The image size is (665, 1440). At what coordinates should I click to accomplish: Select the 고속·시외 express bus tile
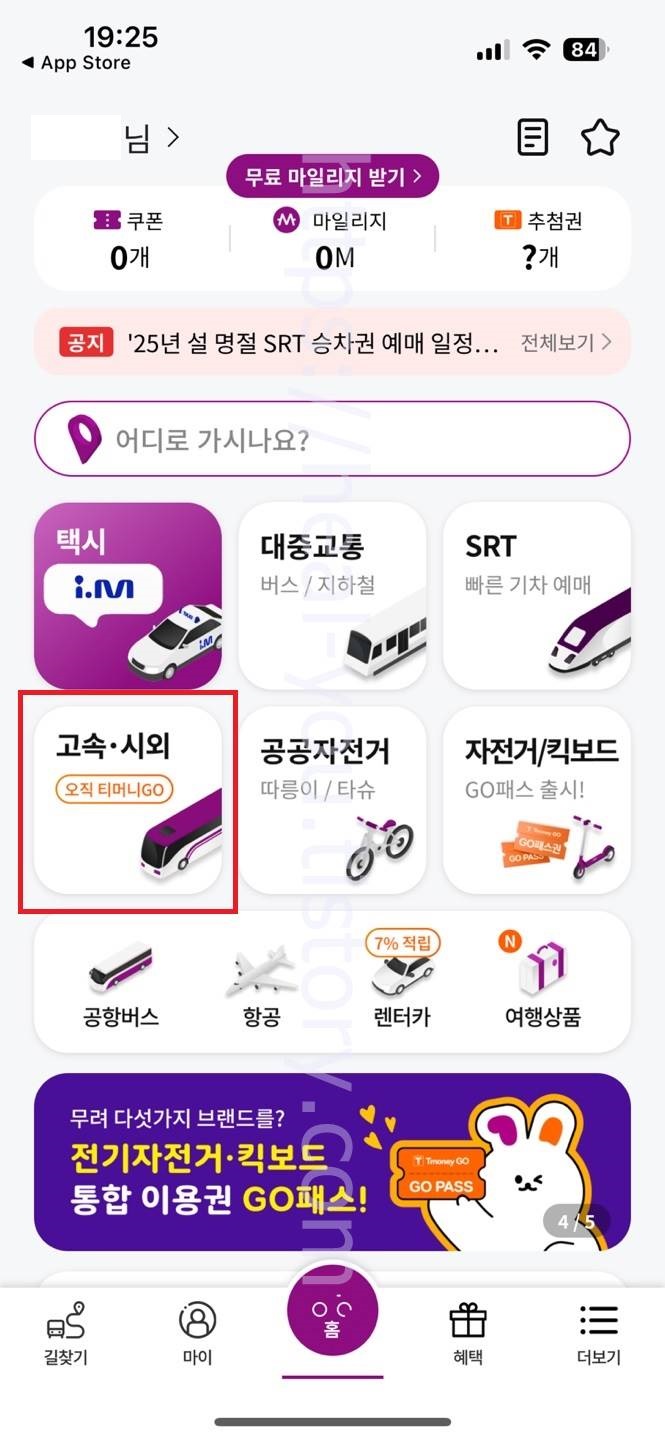pyautogui.click(x=128, y=800)
